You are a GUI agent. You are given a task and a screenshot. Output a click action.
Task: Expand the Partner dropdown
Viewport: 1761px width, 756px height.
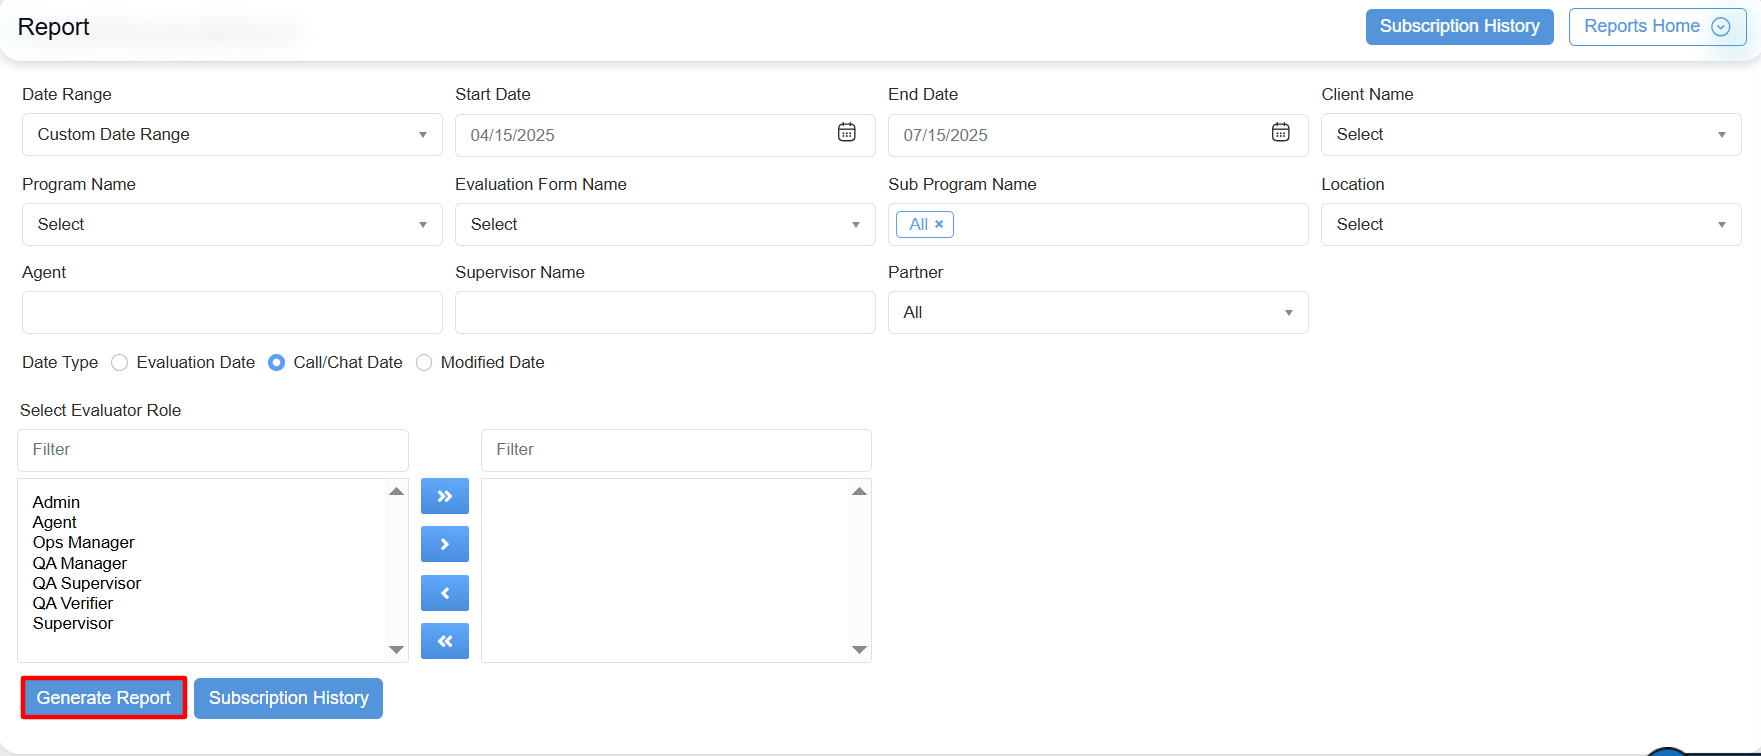pyautogui.click(x=1097, y=313)
